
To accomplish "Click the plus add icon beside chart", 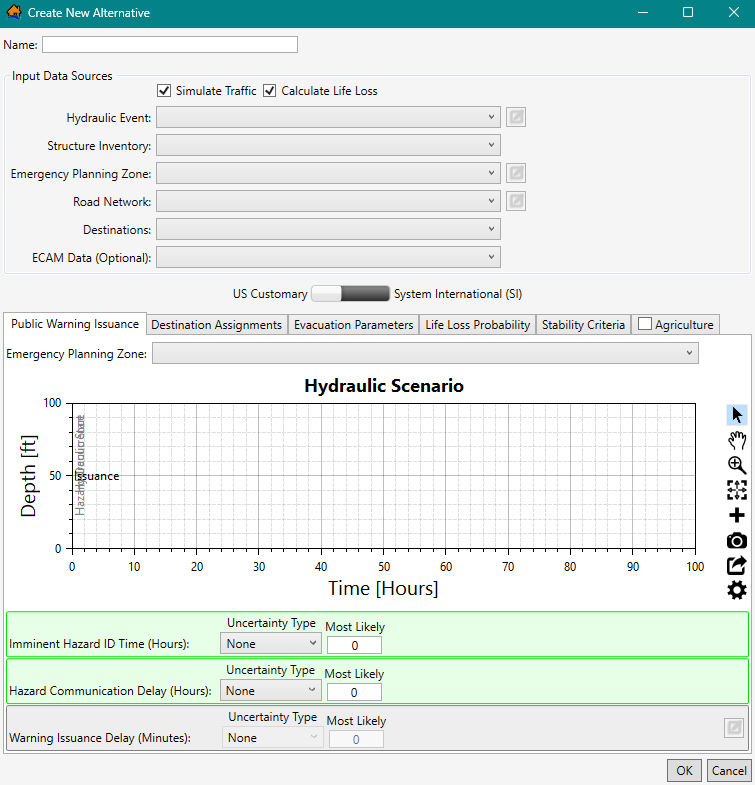I will 736,515.
